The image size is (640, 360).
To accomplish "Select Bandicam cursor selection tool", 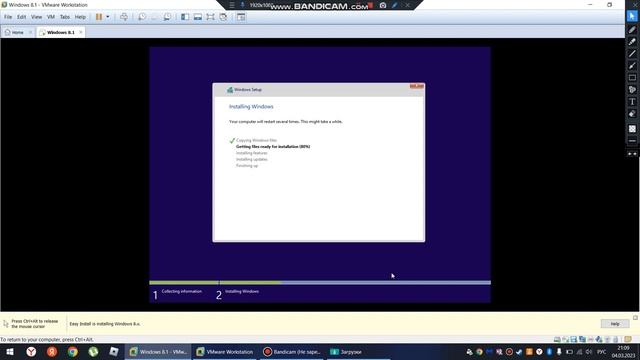I will click(x=632, y=16).
